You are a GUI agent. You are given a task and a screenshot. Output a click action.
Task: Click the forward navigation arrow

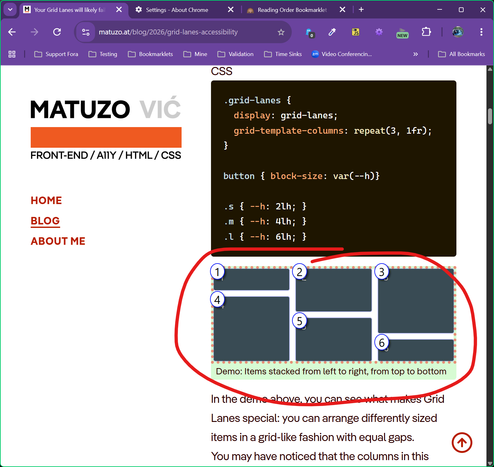tap(34, 32)
